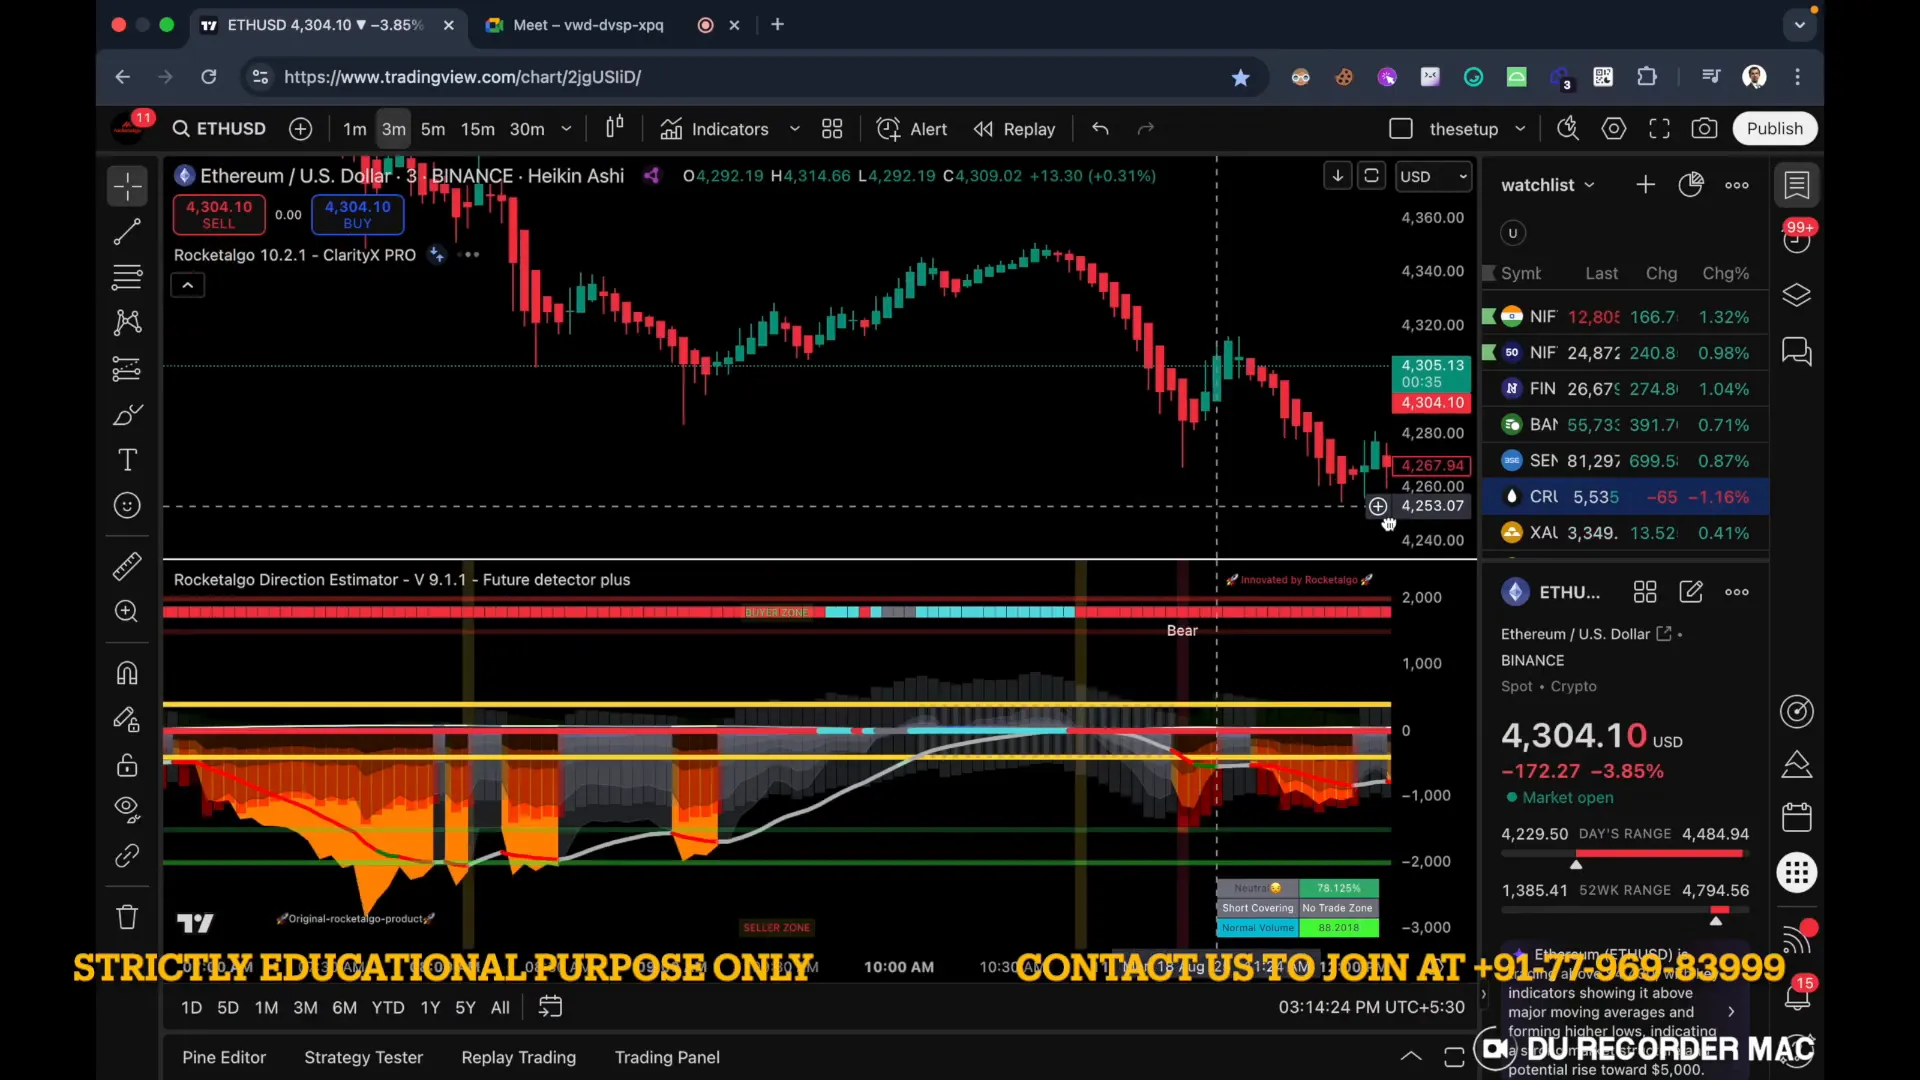1920x1080 pixels.
Task: Set chart range to 1D
Action: (x=191, y=1008)
